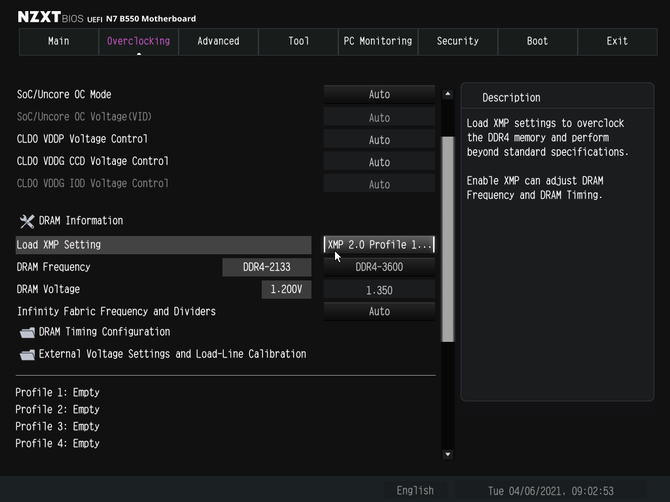The image size is (670, 502).
Task: Click the DDR4-2133 current frequency value
Action: tap(267, 267)
